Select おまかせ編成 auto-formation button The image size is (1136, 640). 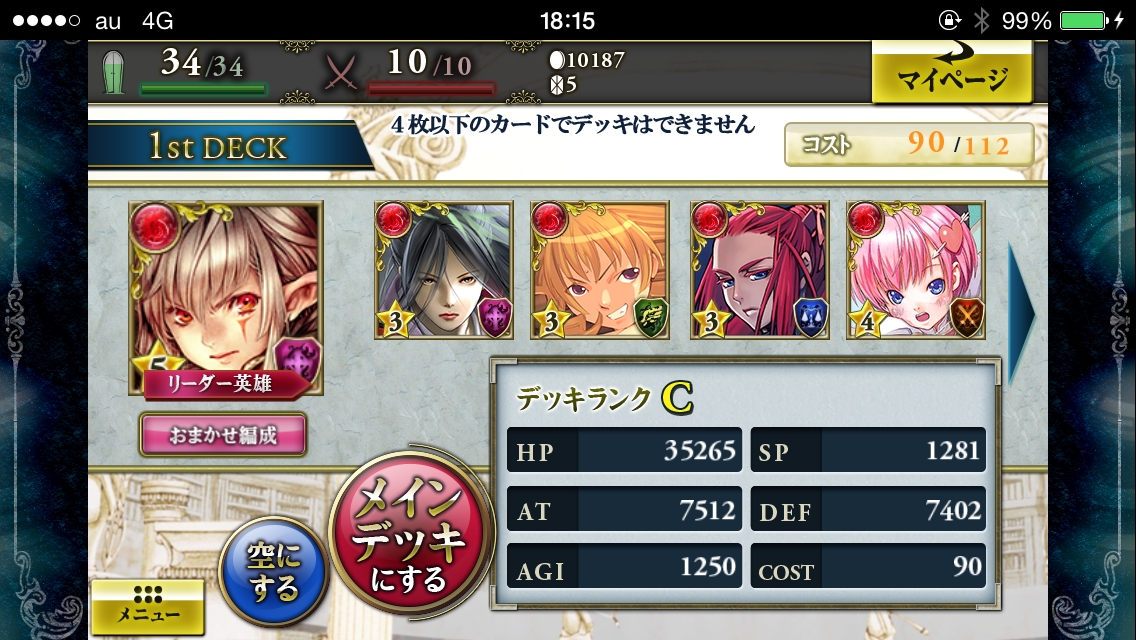pyautogui.click(x=223, y=435)
